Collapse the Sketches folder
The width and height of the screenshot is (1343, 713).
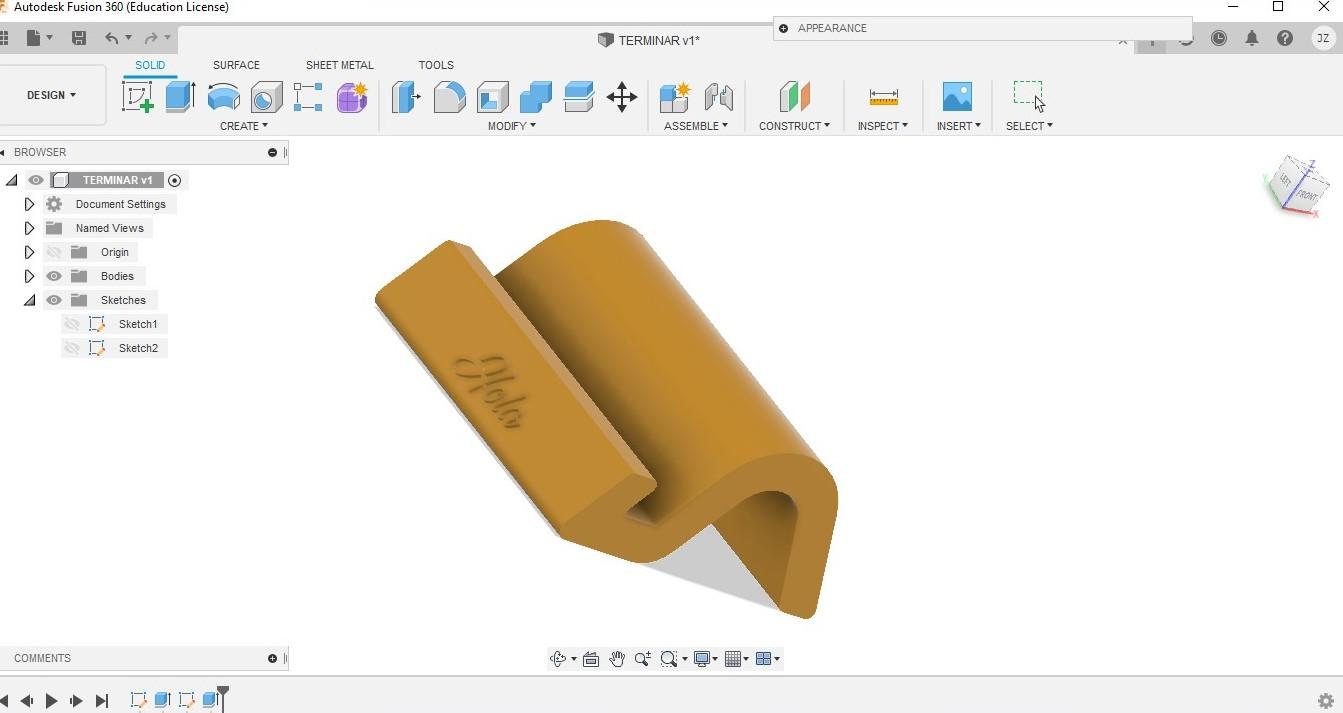29,300
